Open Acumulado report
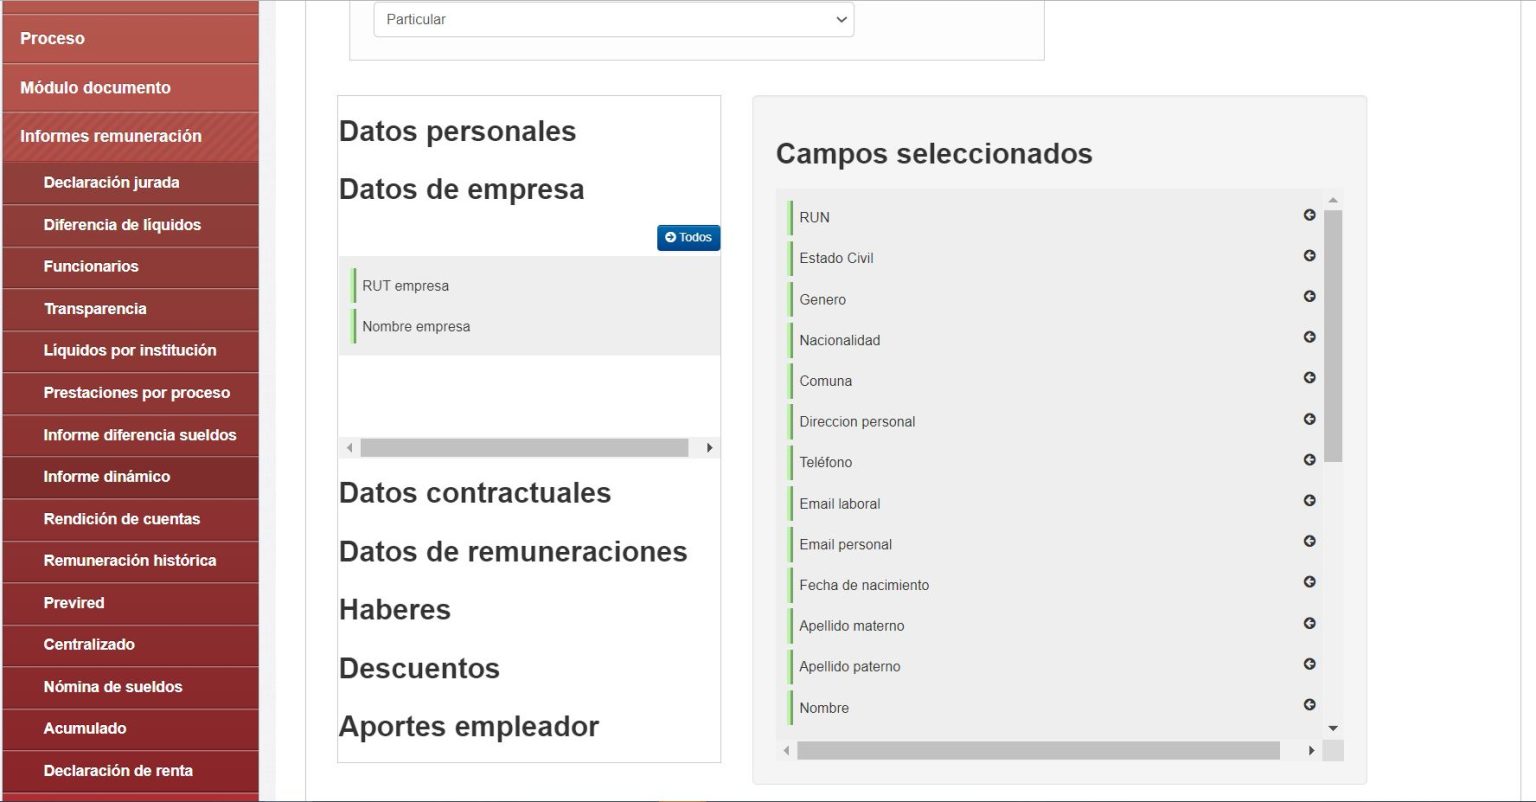This screenshot has width=1536, height=802. click(130, 729)
